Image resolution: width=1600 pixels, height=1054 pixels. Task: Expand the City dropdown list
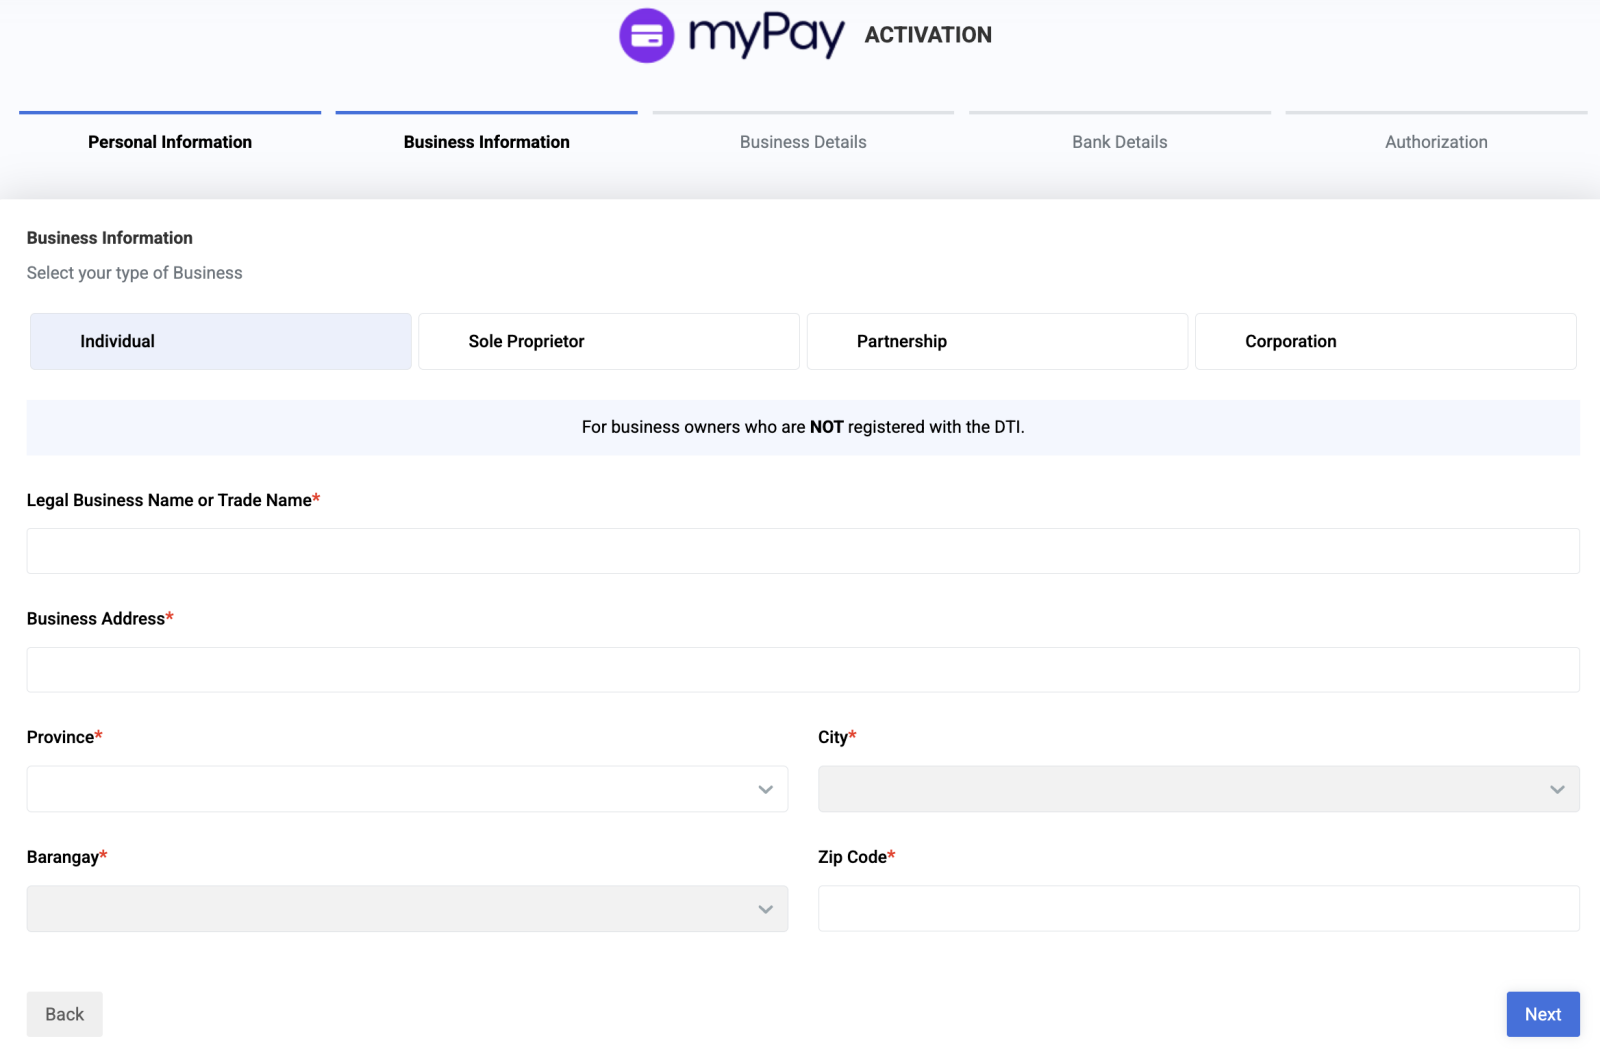click(1198, 789)
